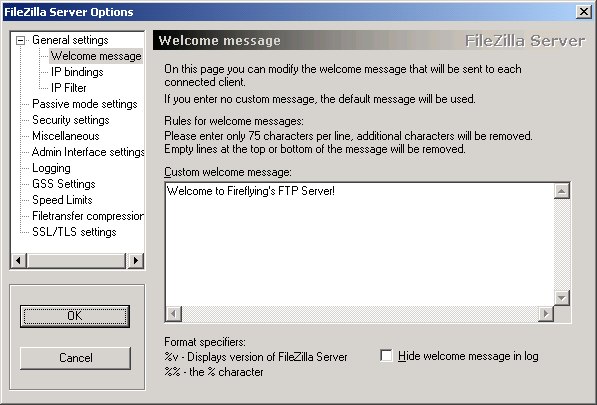Select the Logging page
The height and width of the screenshot is (405, 597).
pos(51,168)
